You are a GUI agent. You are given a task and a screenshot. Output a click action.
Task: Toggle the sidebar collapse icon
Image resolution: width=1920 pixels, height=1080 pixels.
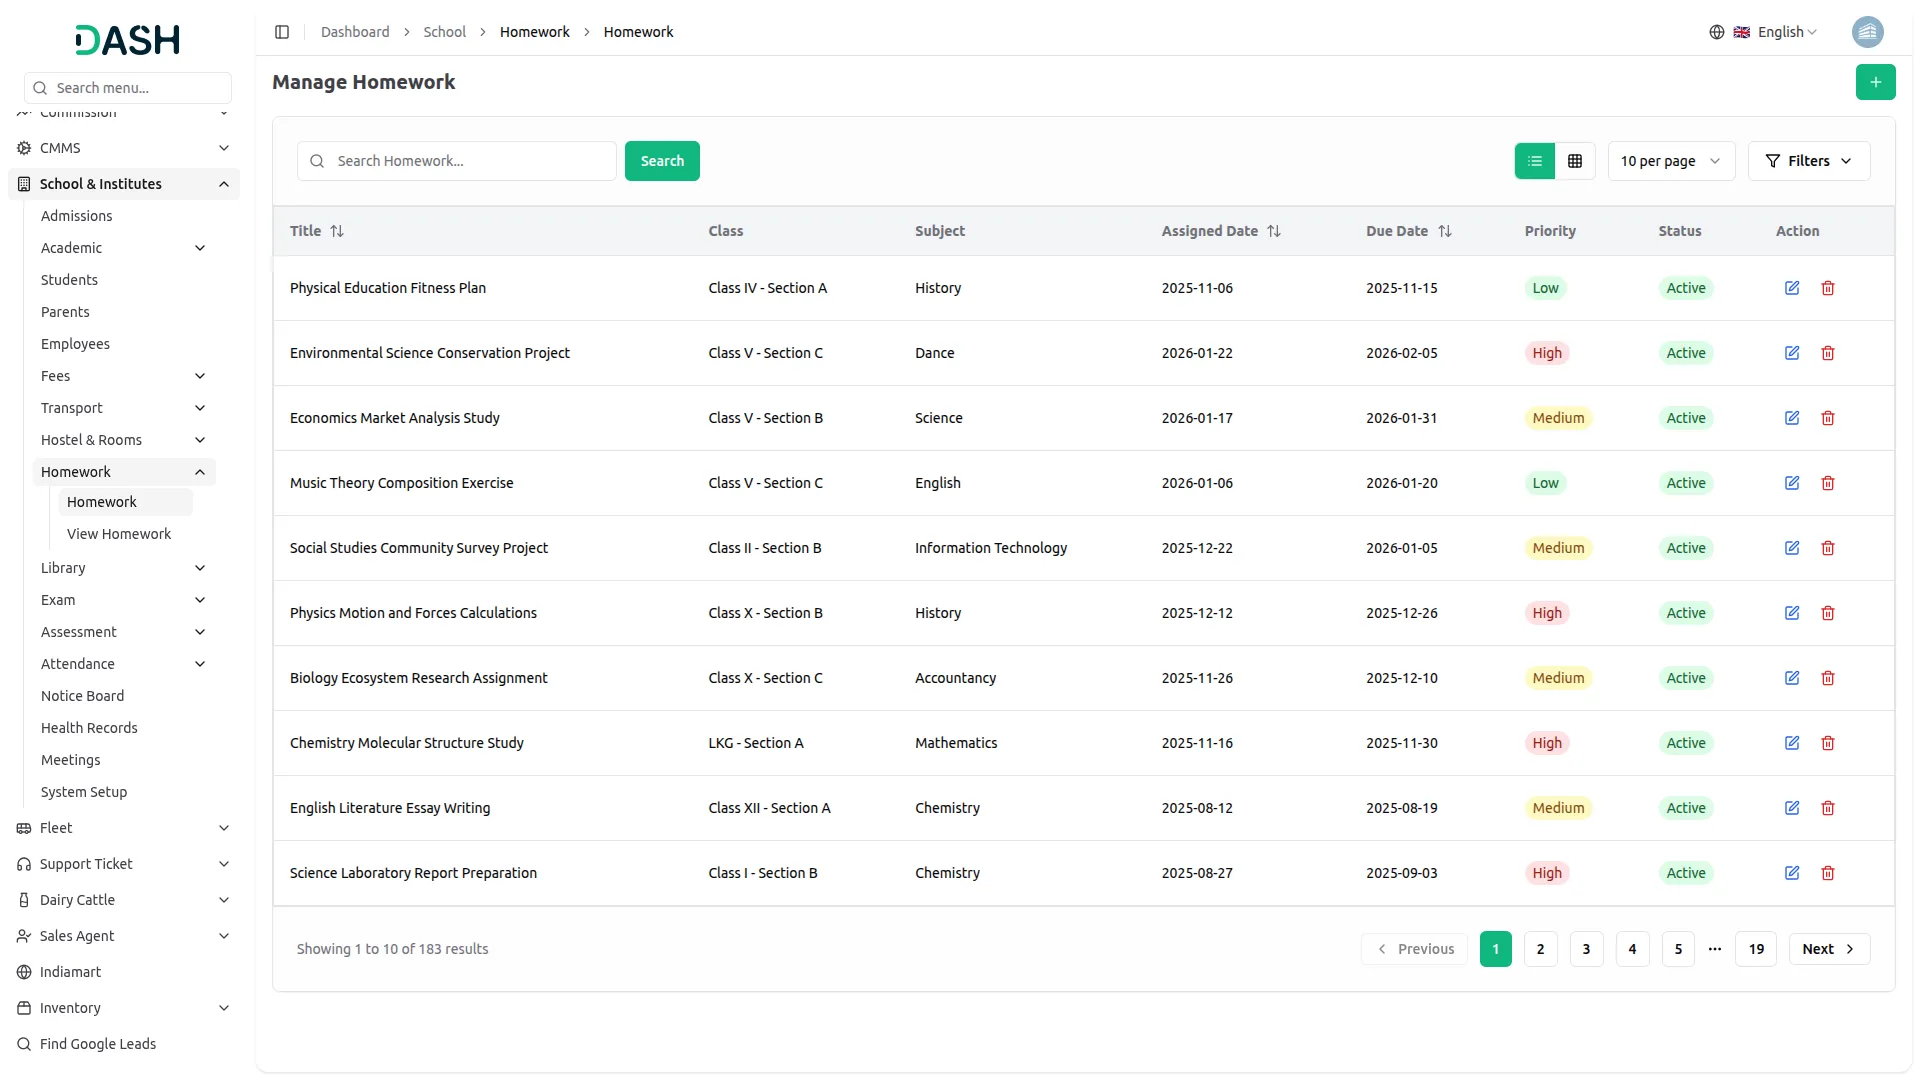[x=282, y=32]
